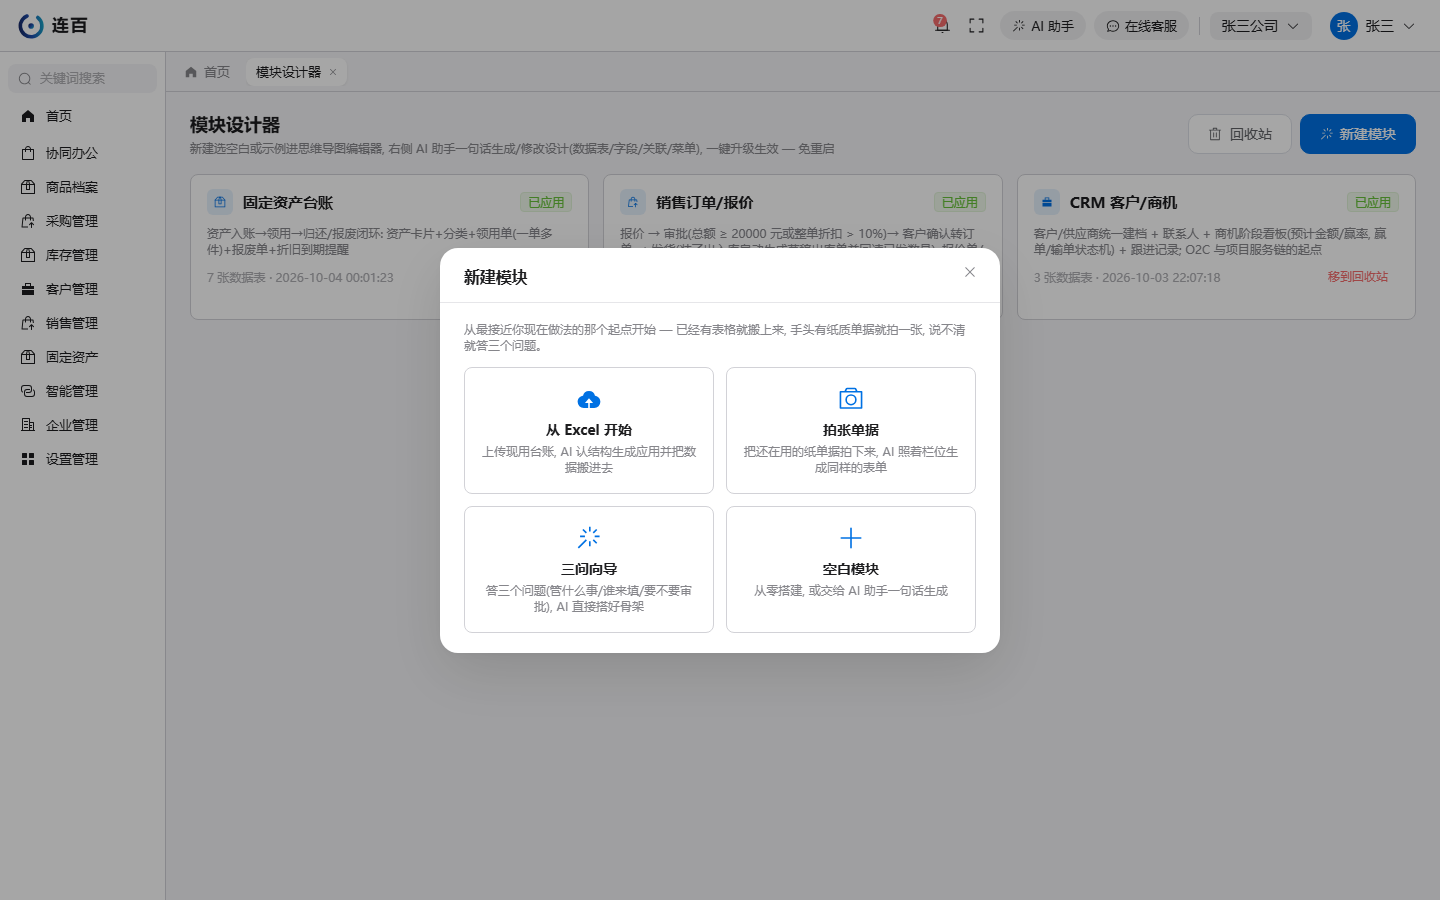The height and width of the screenshot is (900, 1440).
Task: Open 在线客服 chat
Action: (x=1141, y=26)
